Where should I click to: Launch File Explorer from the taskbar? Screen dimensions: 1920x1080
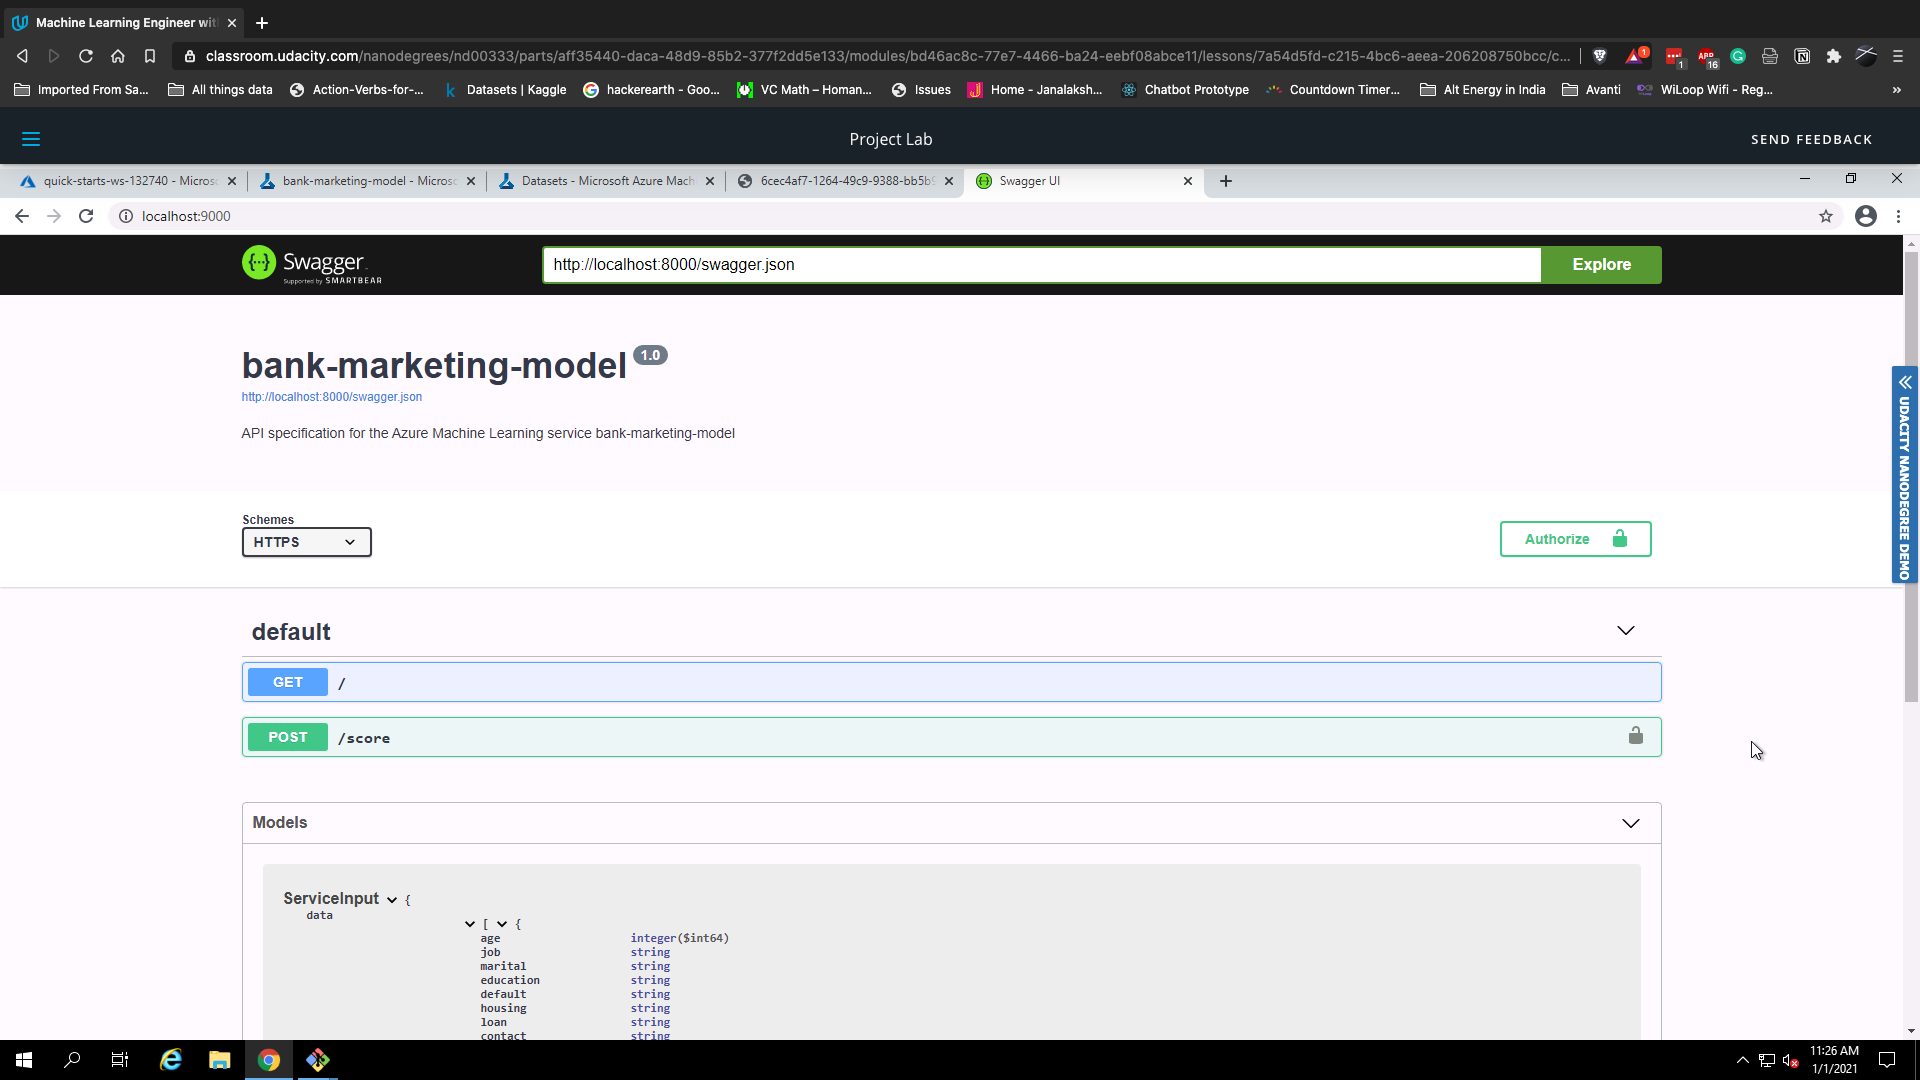pyautogui.click(x=219, y=1060)
